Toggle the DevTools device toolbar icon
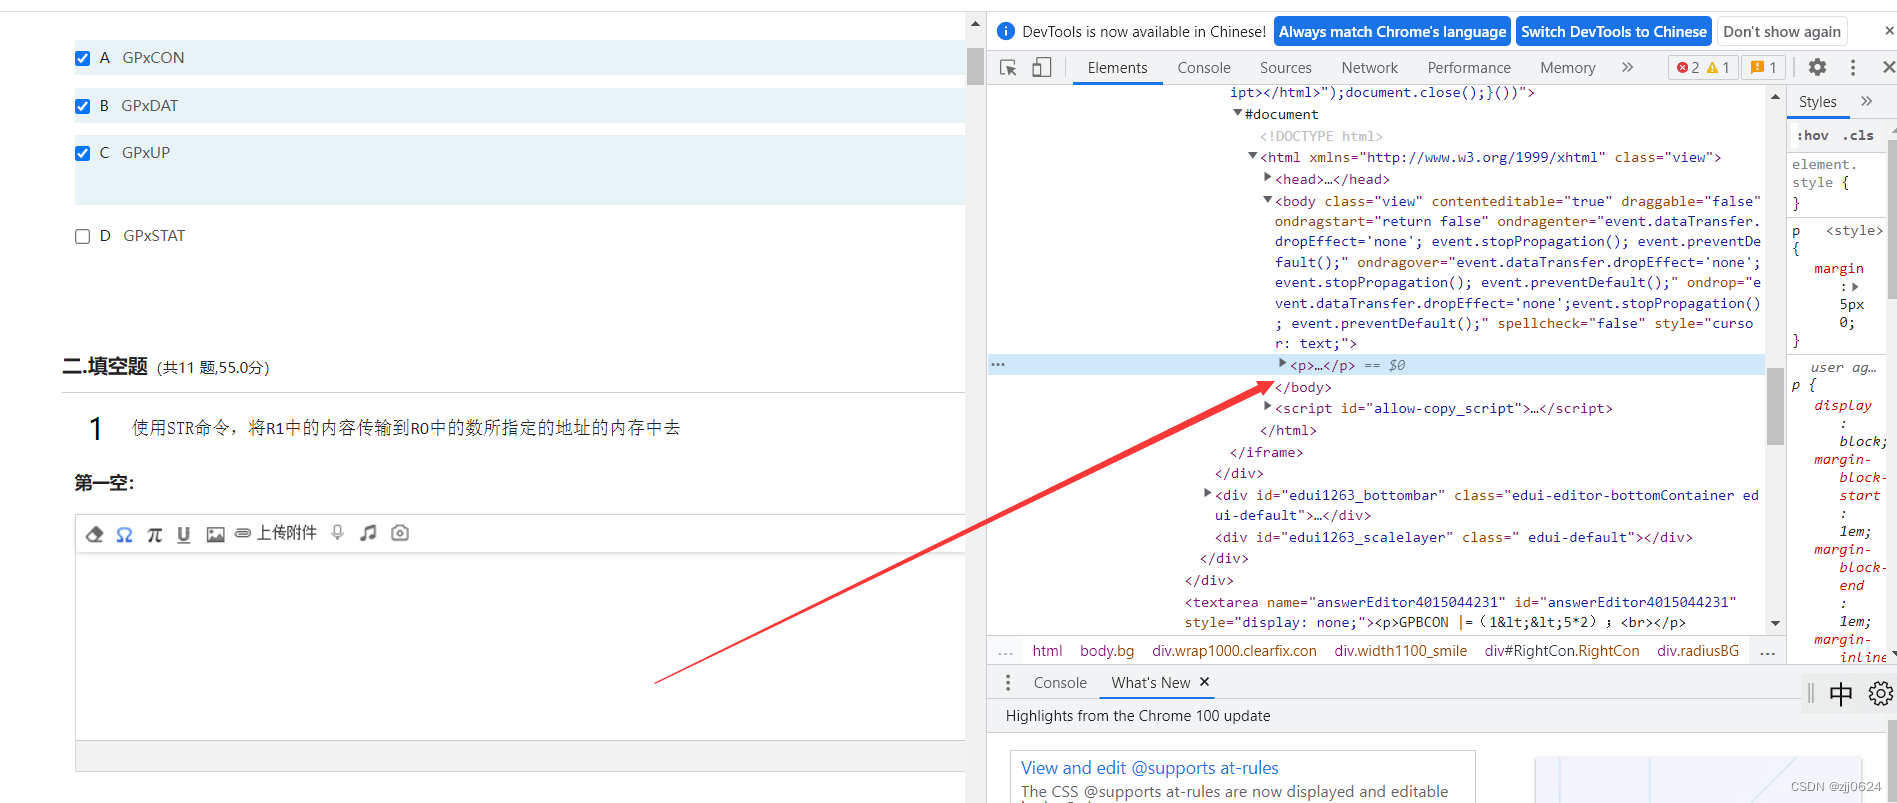Screen dimensions: 1897x803 click(1041, 67)
